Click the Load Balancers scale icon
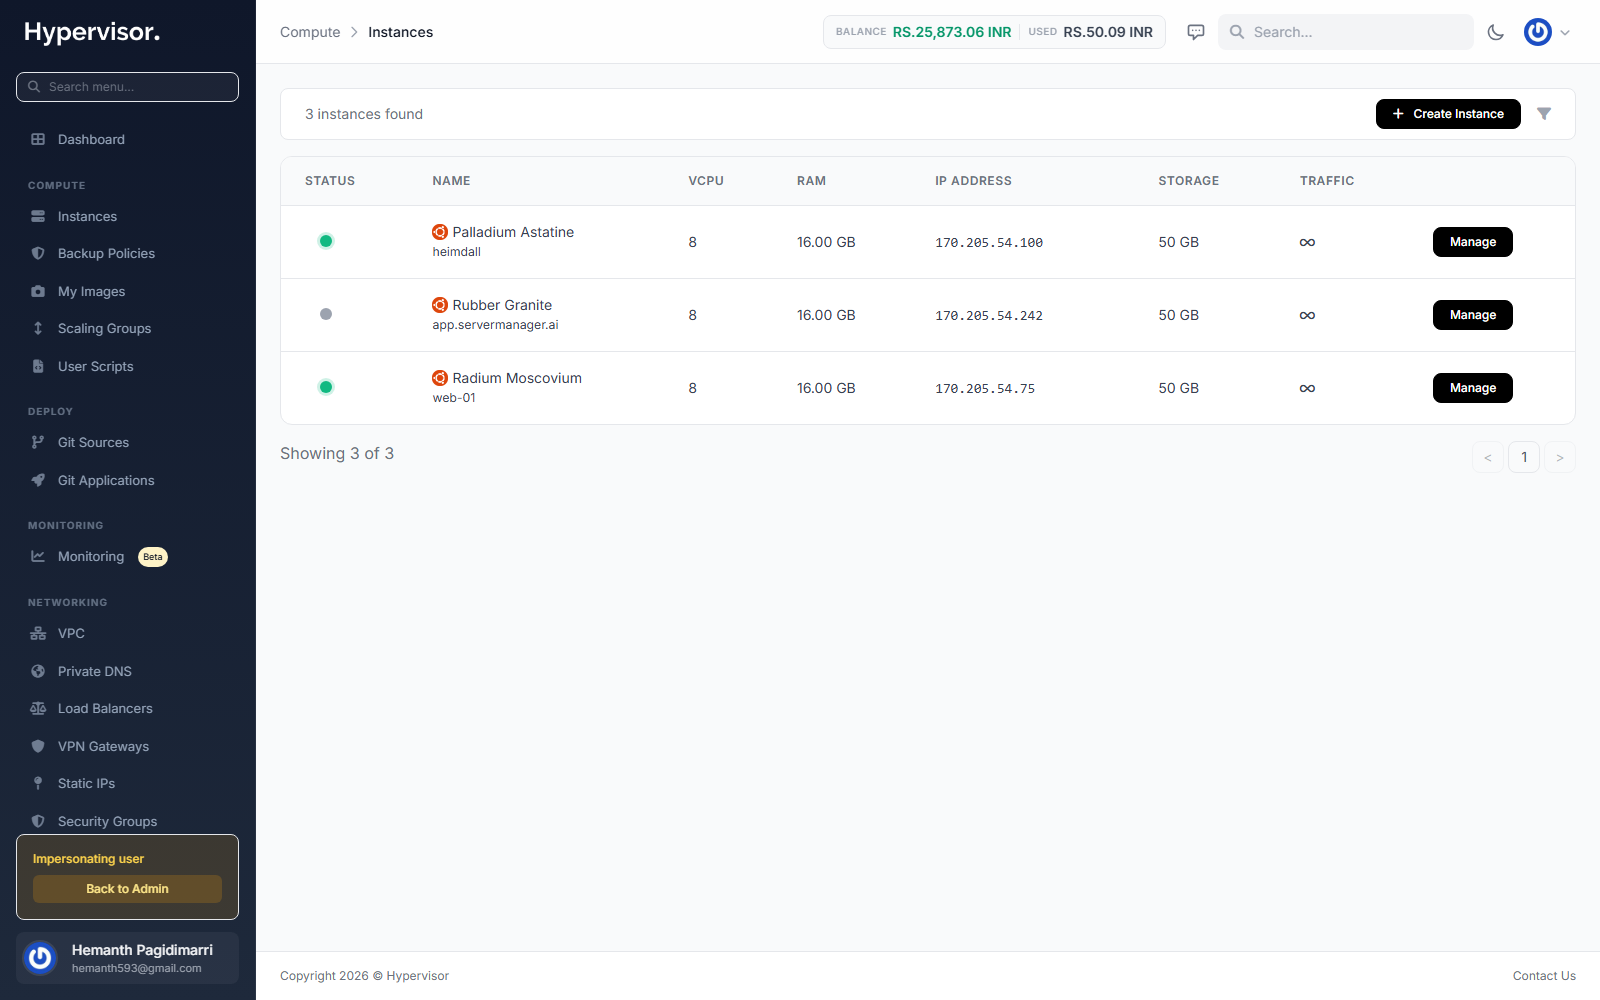The image size is (1600, 1000). [38, 708]
